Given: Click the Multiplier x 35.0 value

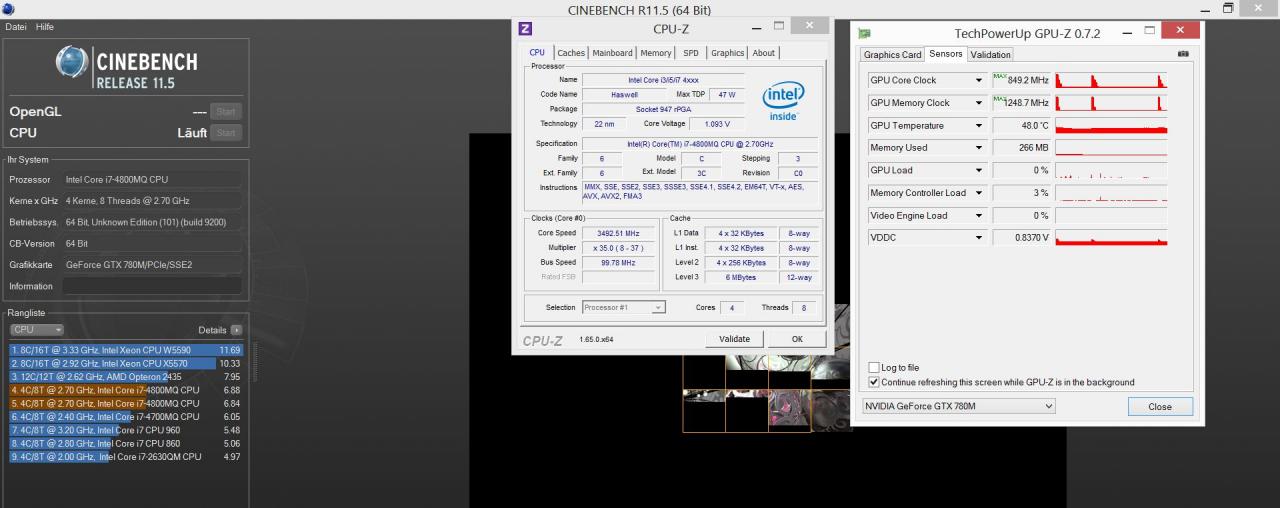Looking at the screenshot, I should [x=618, y=248].
